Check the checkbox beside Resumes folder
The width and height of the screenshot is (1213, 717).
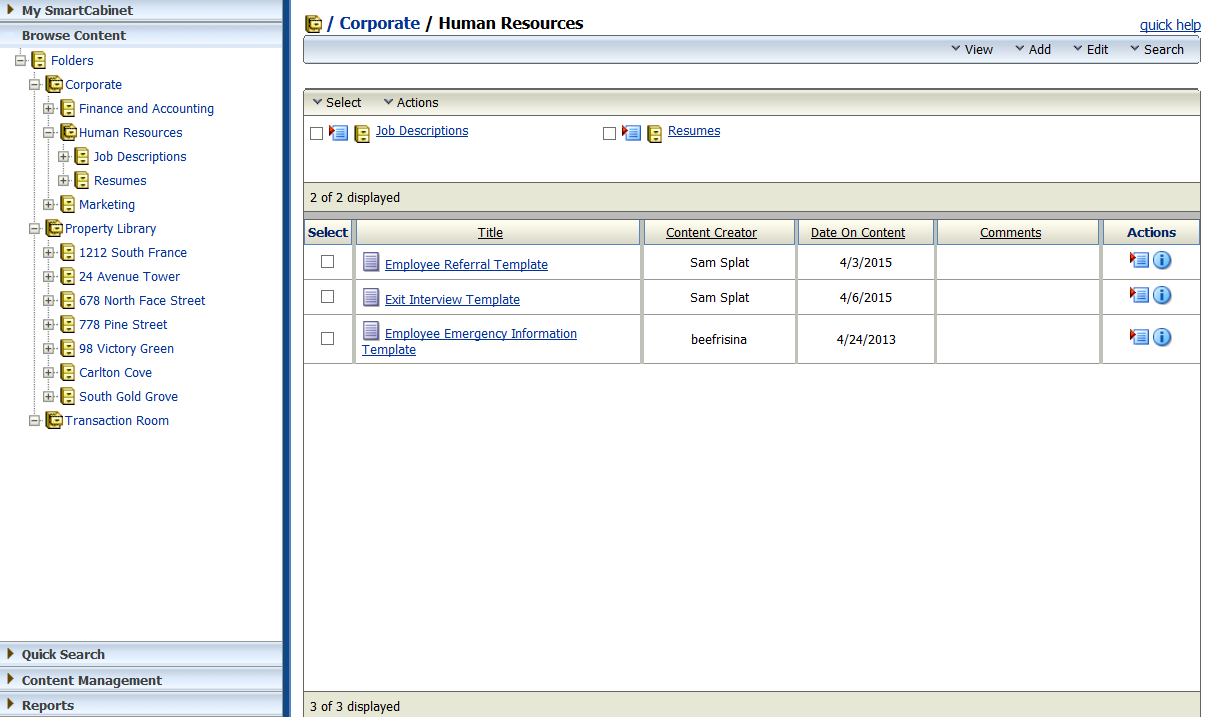609,132
